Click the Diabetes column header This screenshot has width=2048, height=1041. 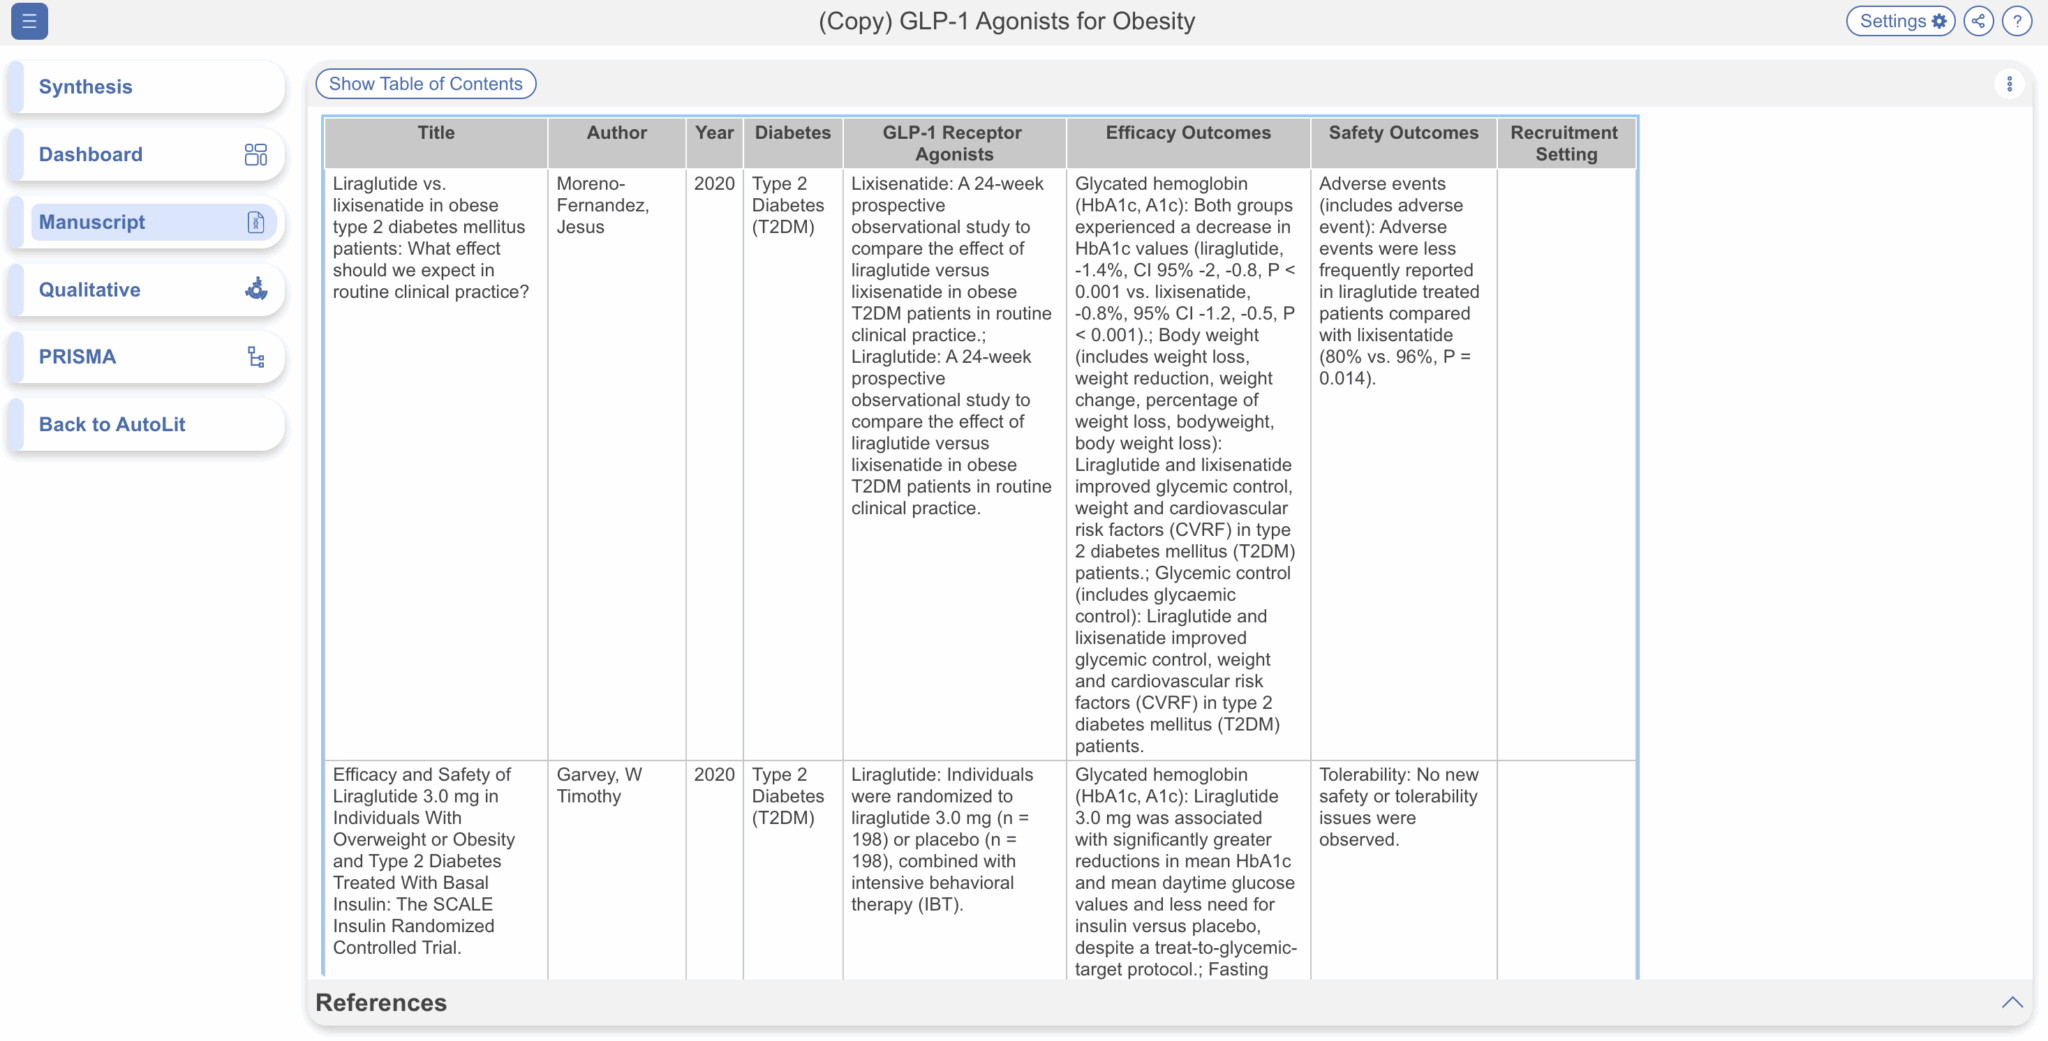[x=793, y=143]
